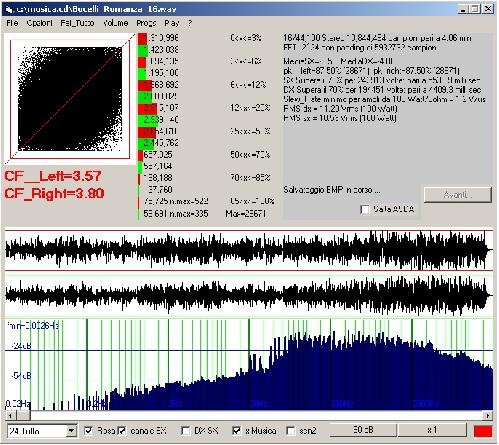Click the x1 zoom button
Image resolution: width=499 pixels, height=445 pixels.
(x=432, y=430)
